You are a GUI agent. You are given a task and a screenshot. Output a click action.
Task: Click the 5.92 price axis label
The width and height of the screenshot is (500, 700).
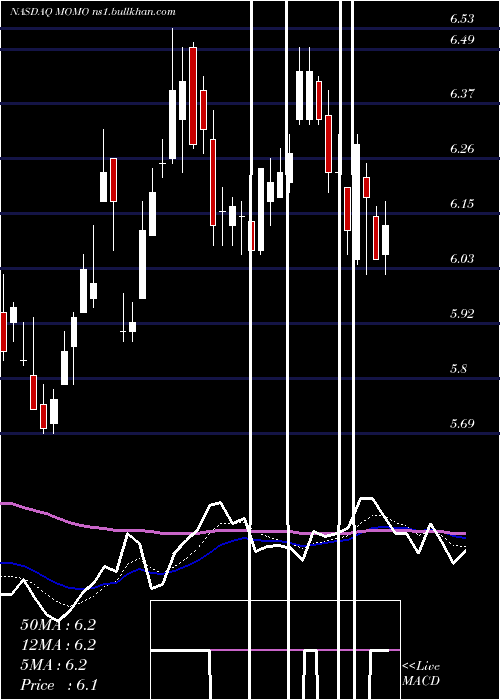(462, 314)
